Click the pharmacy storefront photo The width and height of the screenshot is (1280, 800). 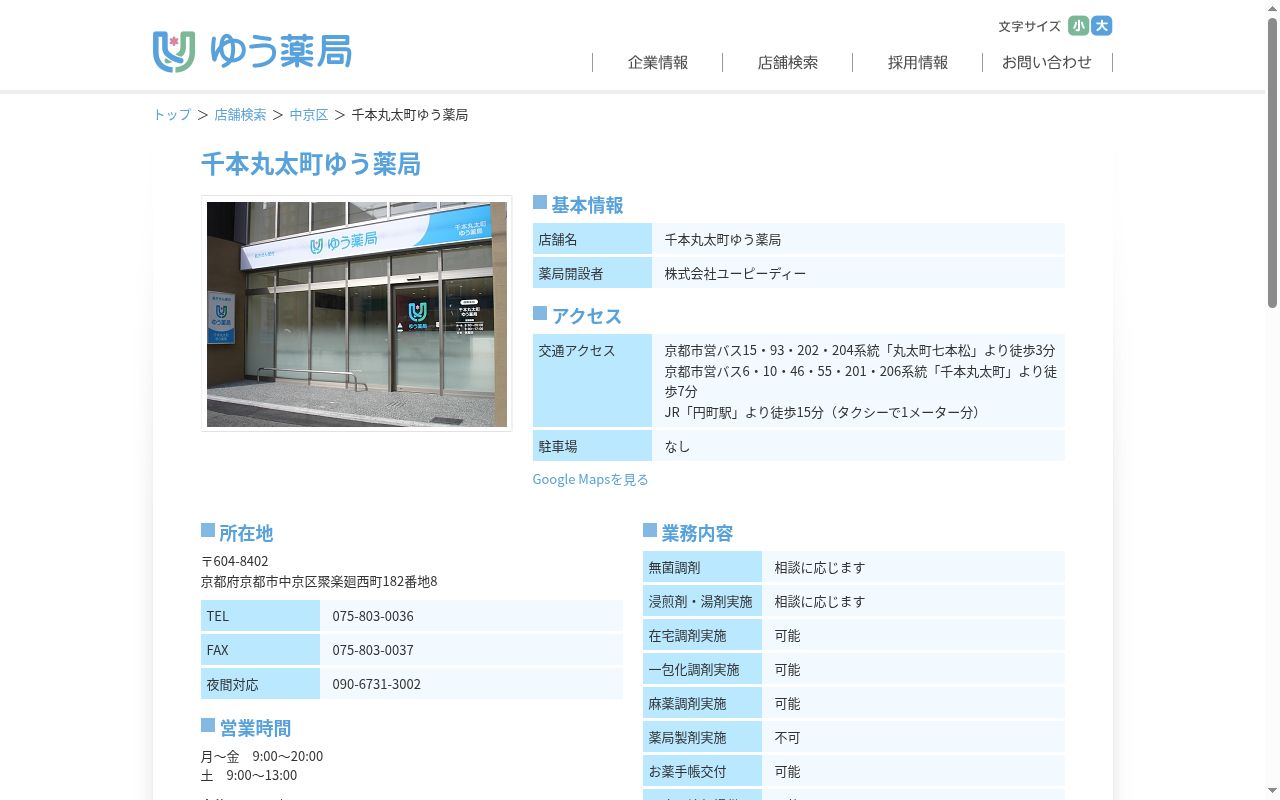point(357,314)
